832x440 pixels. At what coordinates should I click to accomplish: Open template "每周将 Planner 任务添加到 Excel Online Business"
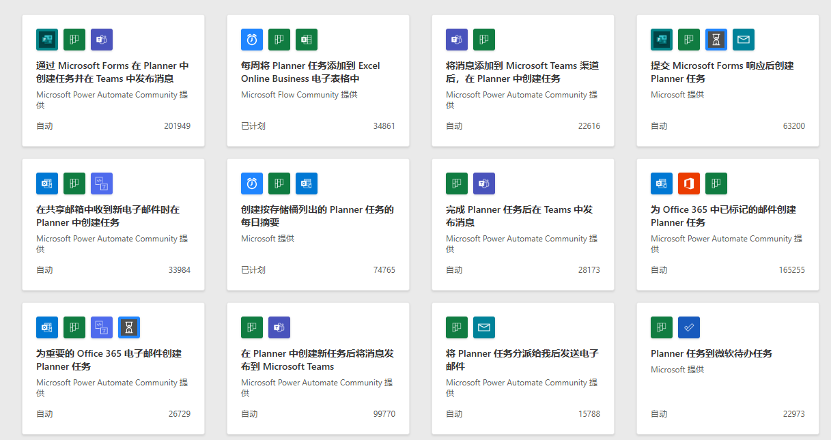[x=310, y=72]
